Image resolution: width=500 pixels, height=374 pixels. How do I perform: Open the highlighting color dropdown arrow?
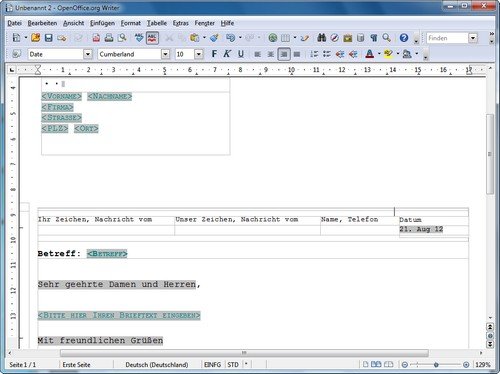[398, 54]
